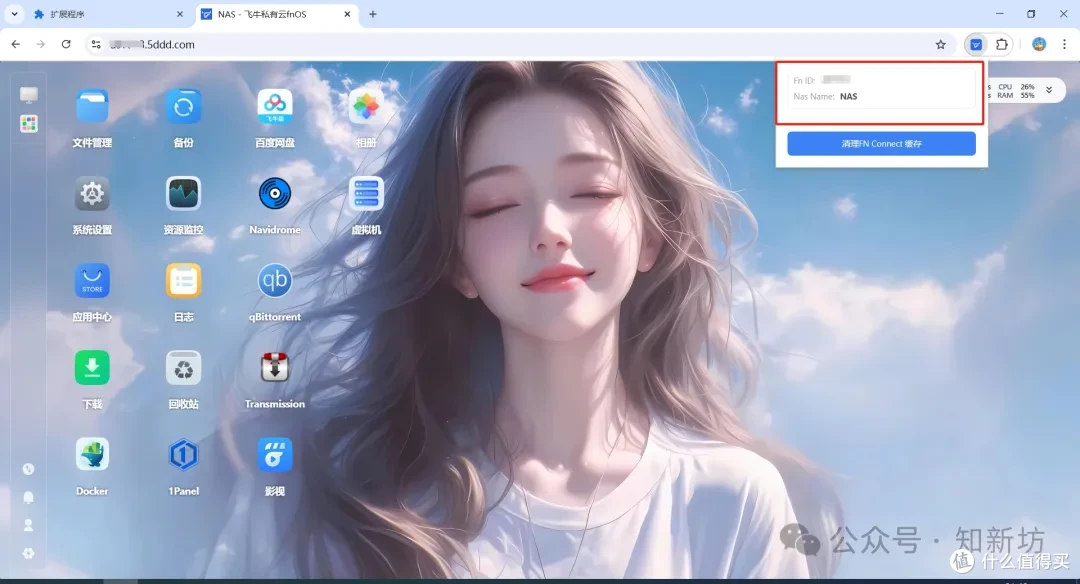Open the Navidrome music app
The image size is (1080, 584).
[275, 194]
